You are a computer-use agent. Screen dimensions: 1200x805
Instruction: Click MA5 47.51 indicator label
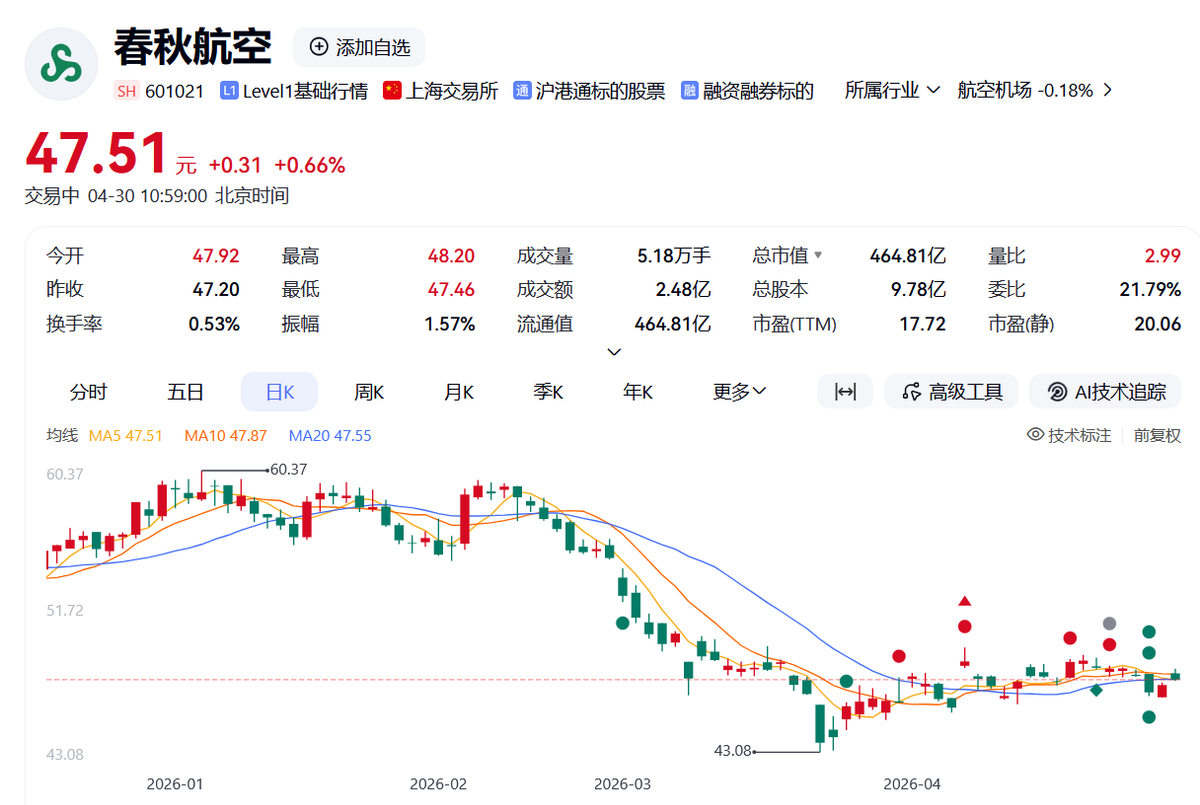click(x=126, y=435)
